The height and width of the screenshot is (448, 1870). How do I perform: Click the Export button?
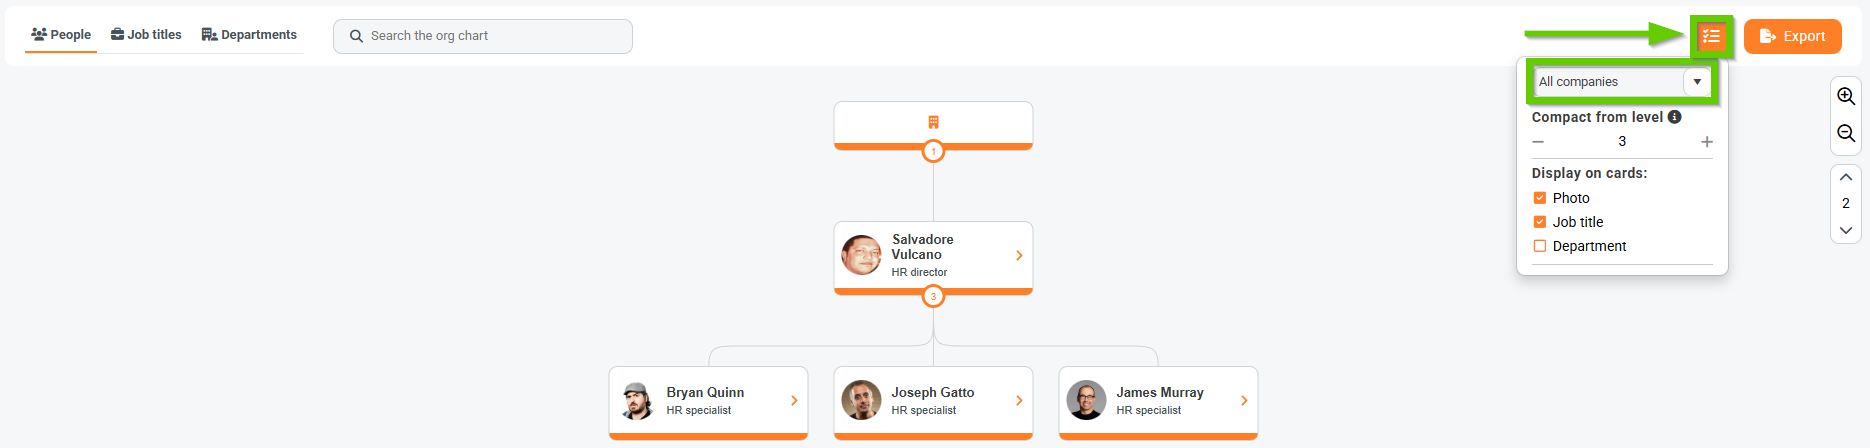1792,36
